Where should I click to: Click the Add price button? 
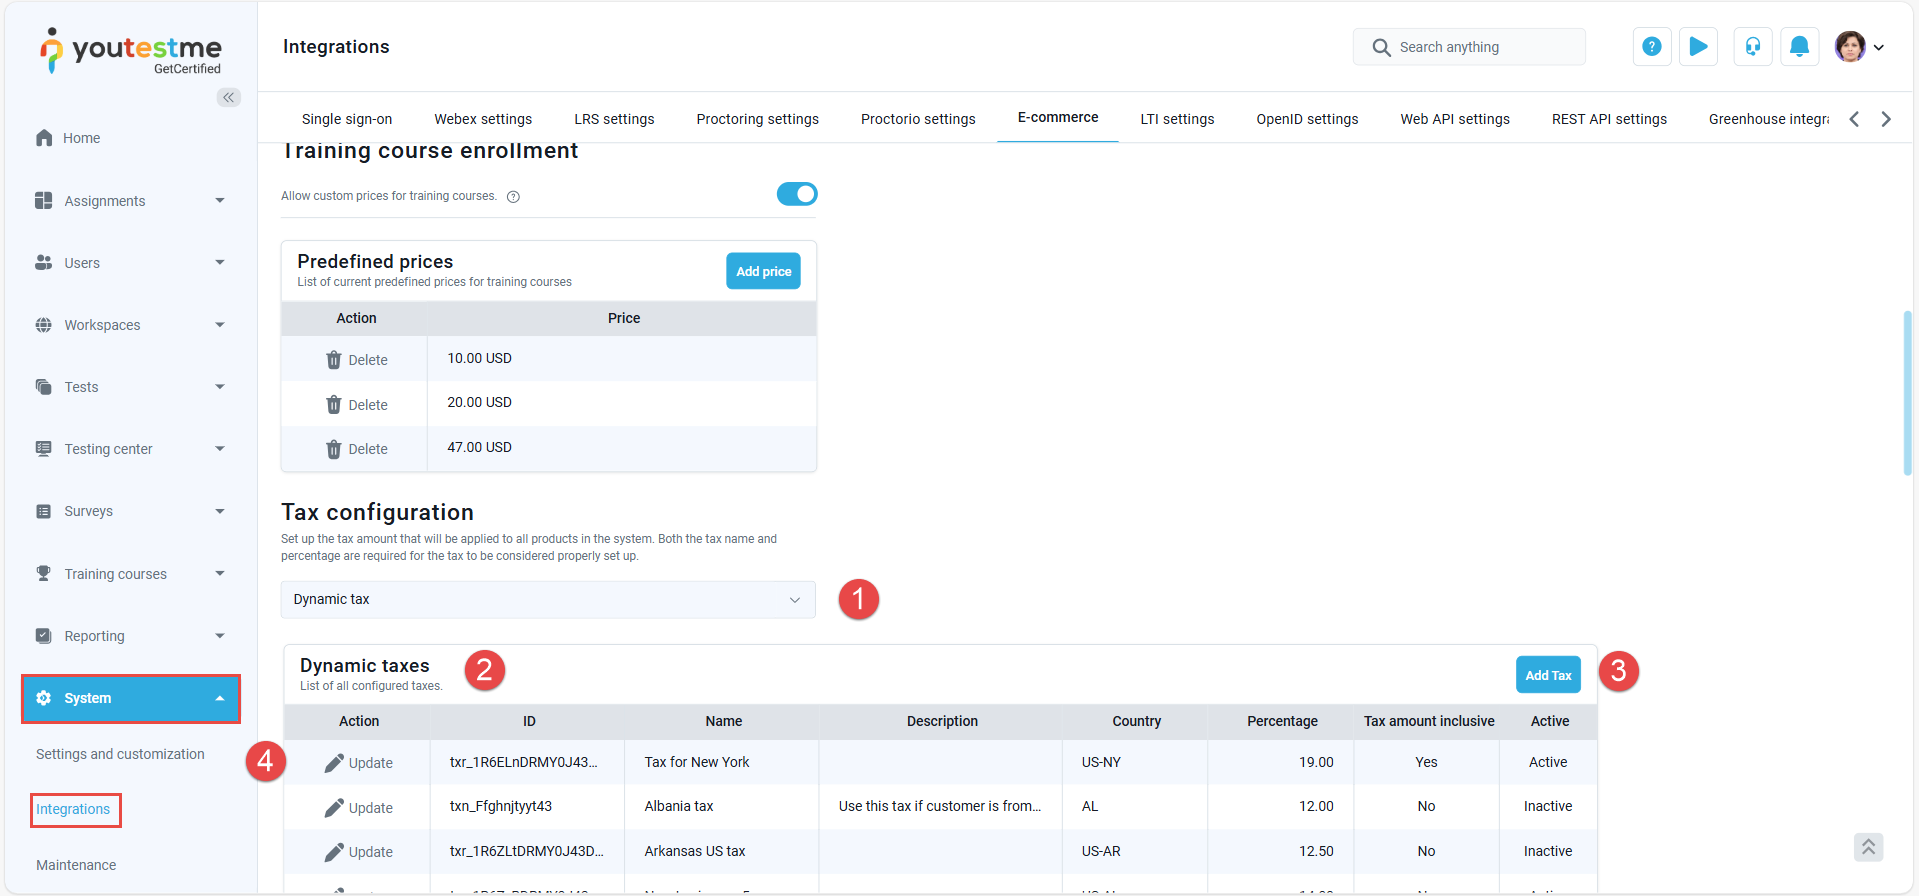click(763, 271)
